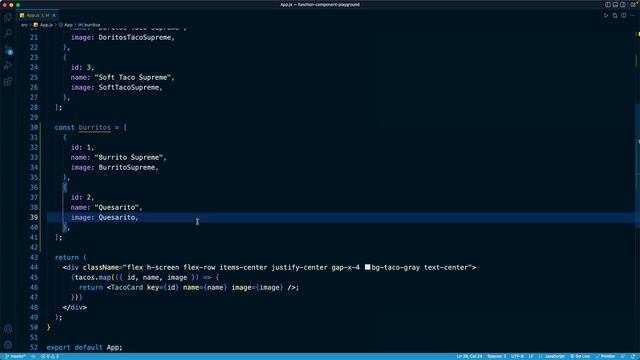Screen dimensions: 640x360
Task: Click DoritosTacoSupreme identifier on line 21
Action: pyautogui.click(x=136, y=37)
